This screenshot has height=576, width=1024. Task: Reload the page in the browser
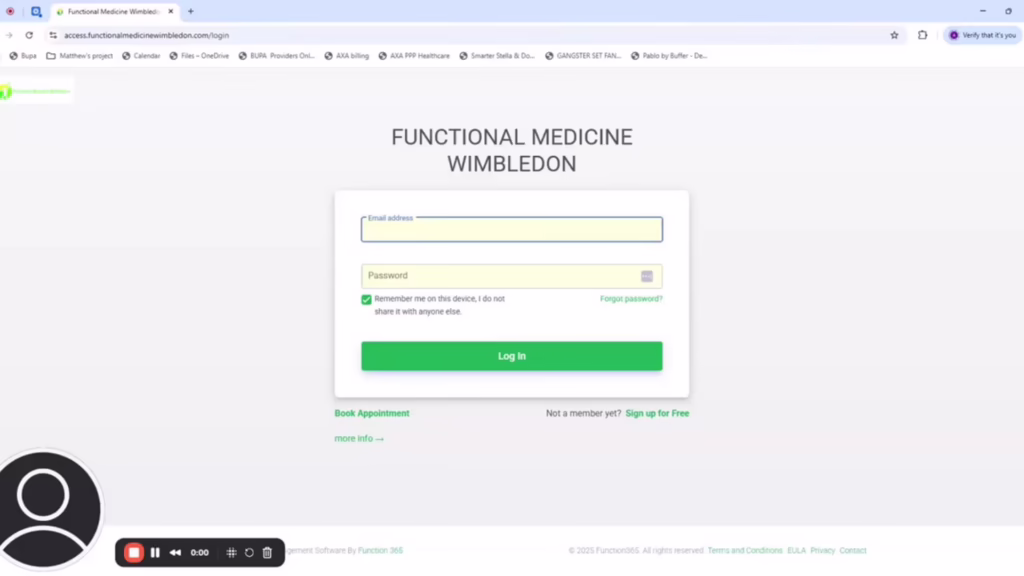point(29,35)
